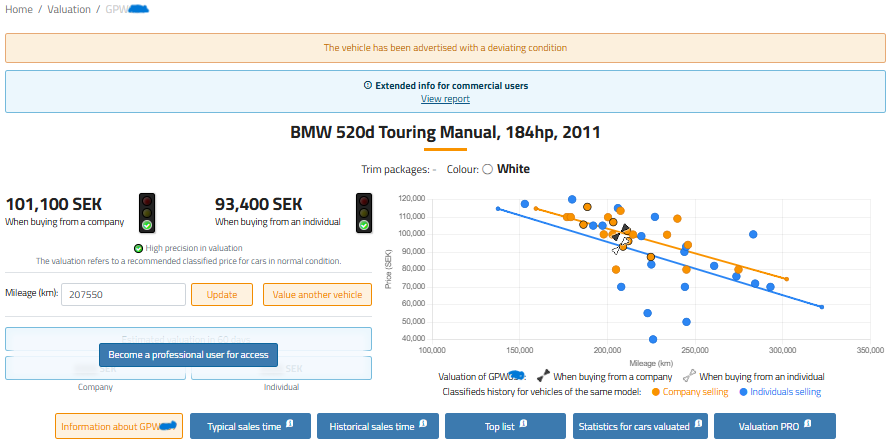Click the individual price traffic light icon
Image resolution: width=891 pixels, height=448 pixels.
click(x=365, y=211)
